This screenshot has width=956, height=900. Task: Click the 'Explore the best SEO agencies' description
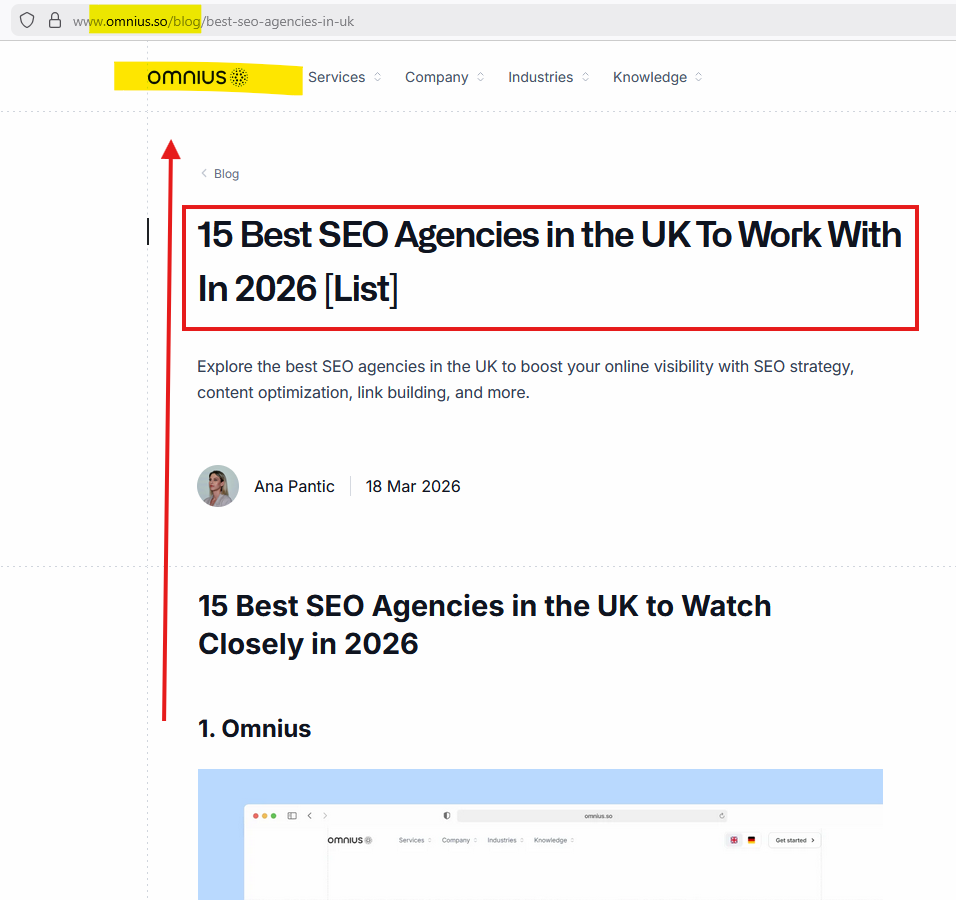525,379
